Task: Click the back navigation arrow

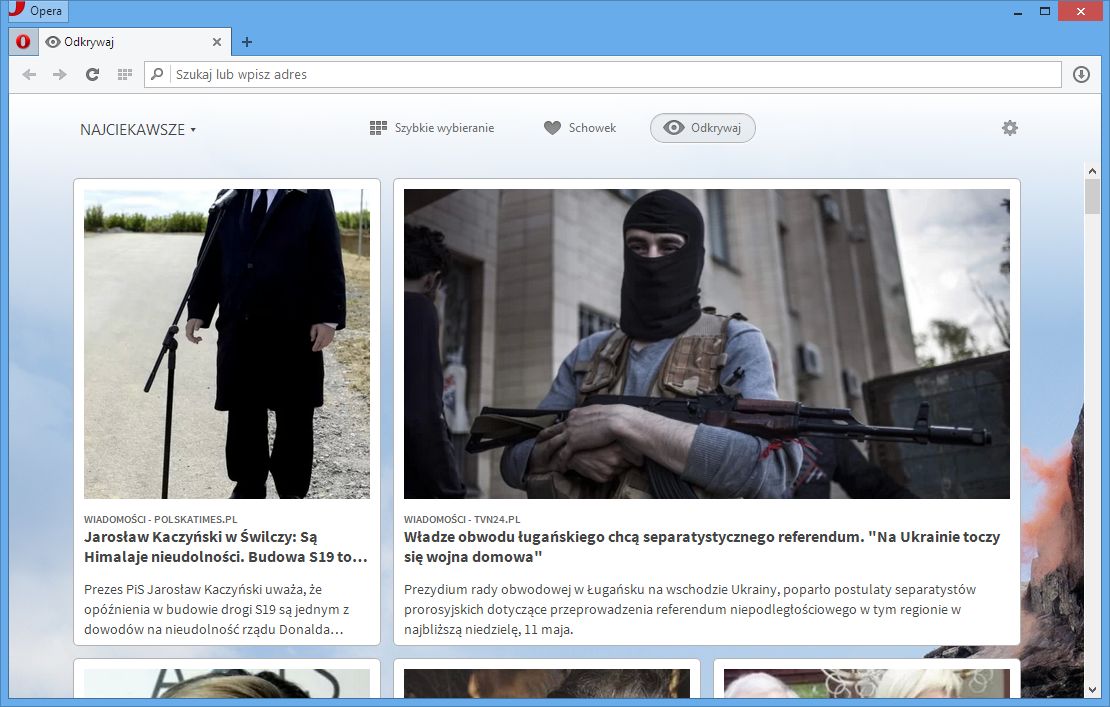Action: [28, 73]
